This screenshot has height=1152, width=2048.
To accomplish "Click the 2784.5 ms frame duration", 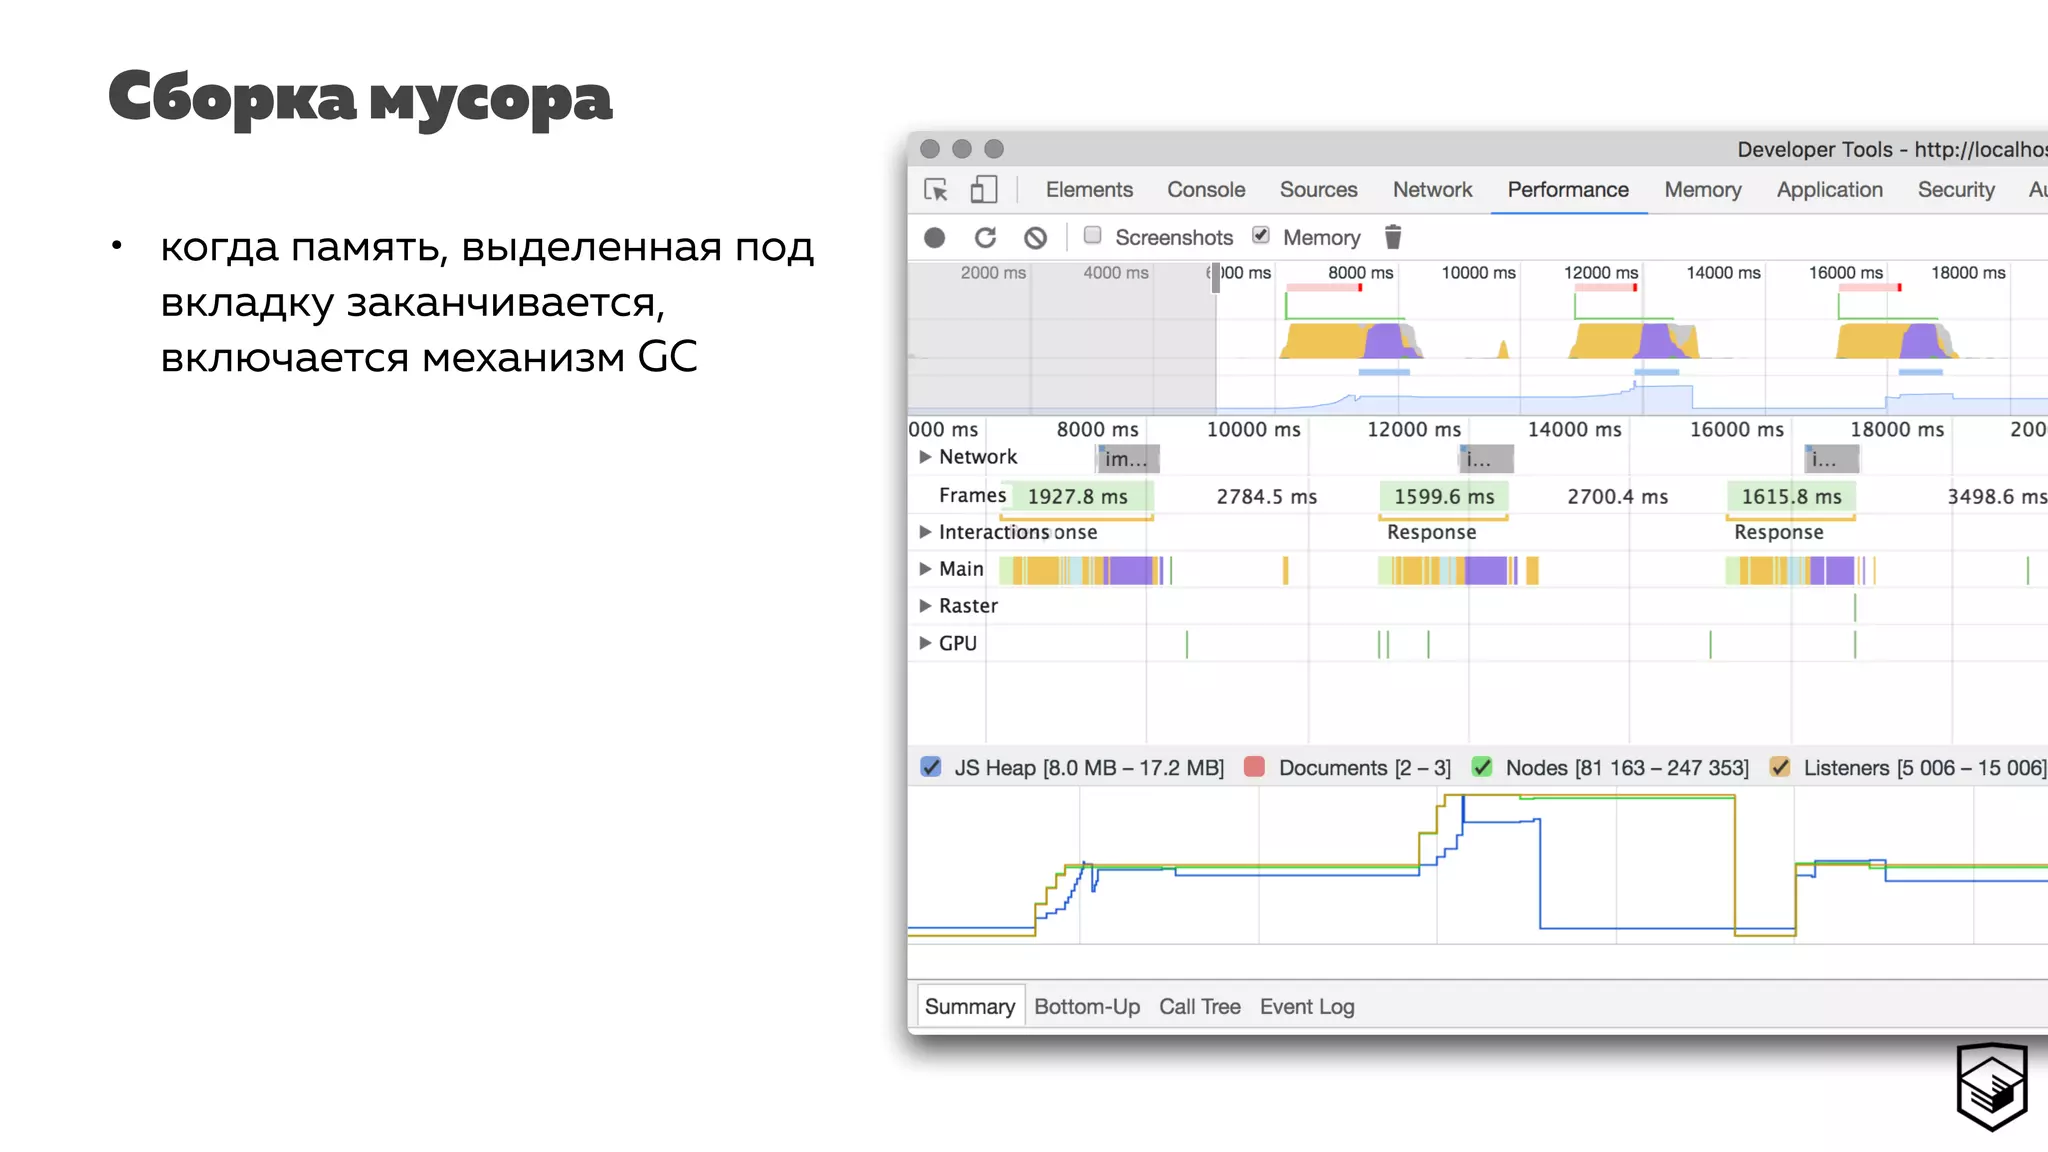I will [x=1266, y=497].
